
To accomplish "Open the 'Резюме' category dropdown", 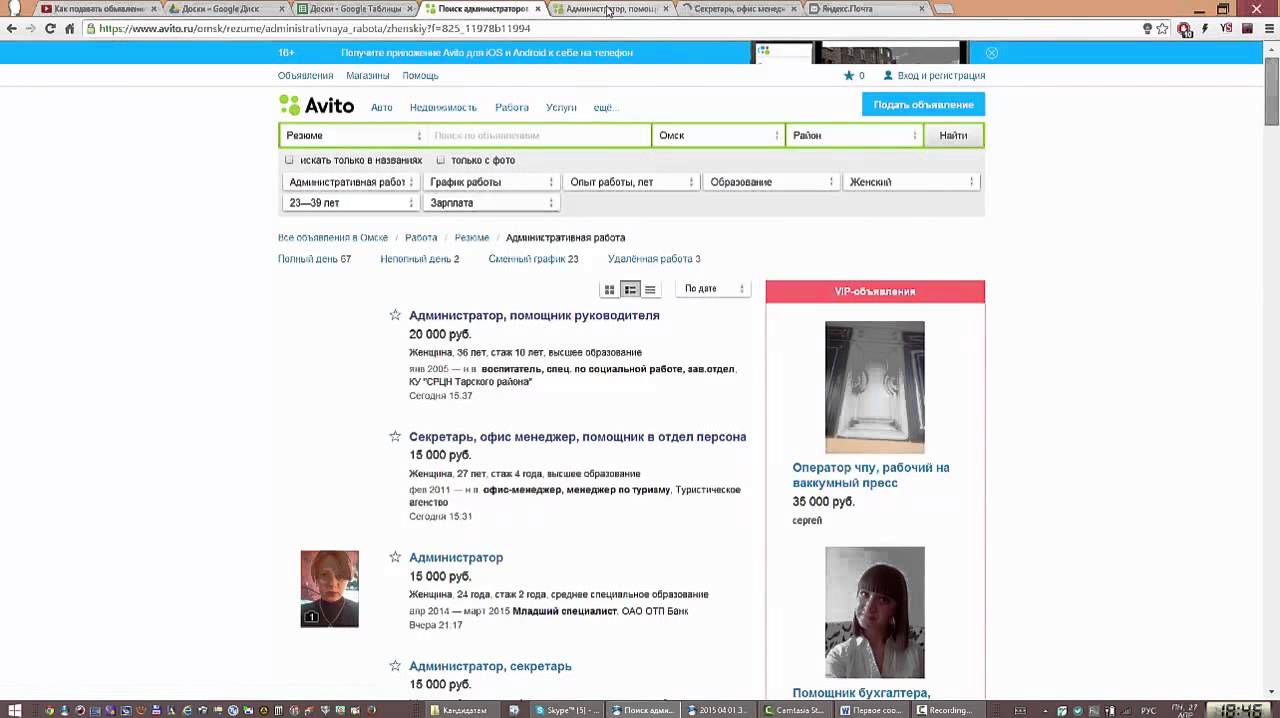I will [x=354, y=135].
